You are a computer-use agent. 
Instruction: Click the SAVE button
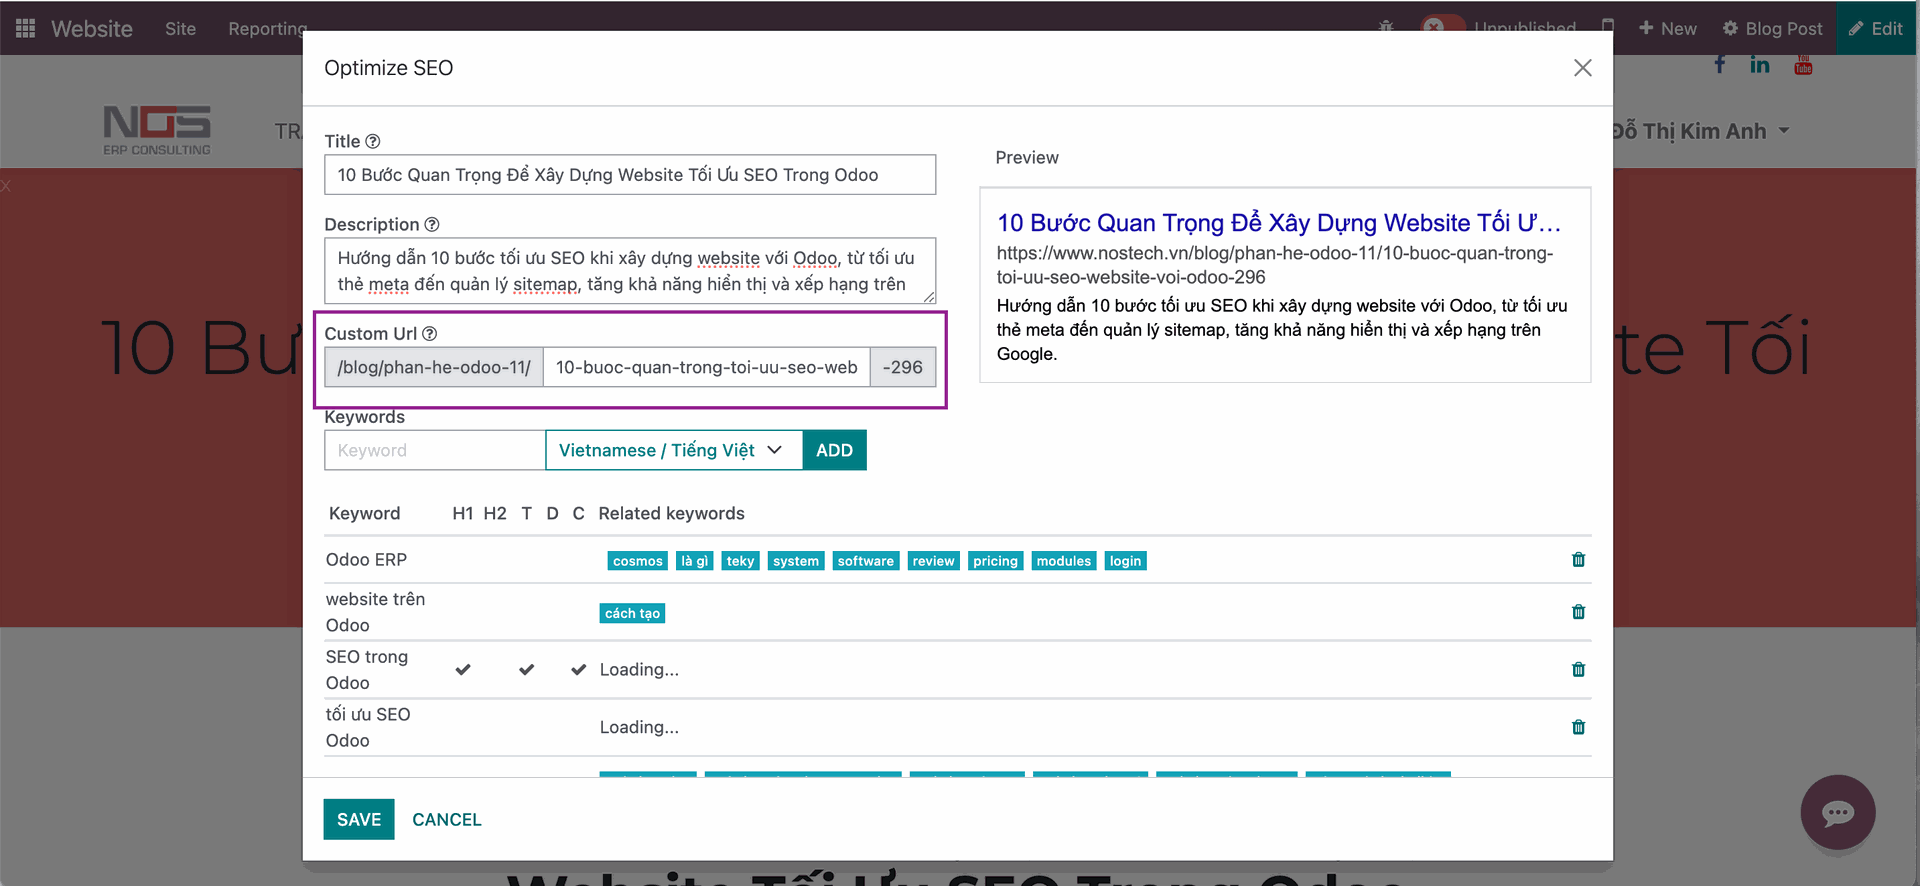(x=359, y=819)
